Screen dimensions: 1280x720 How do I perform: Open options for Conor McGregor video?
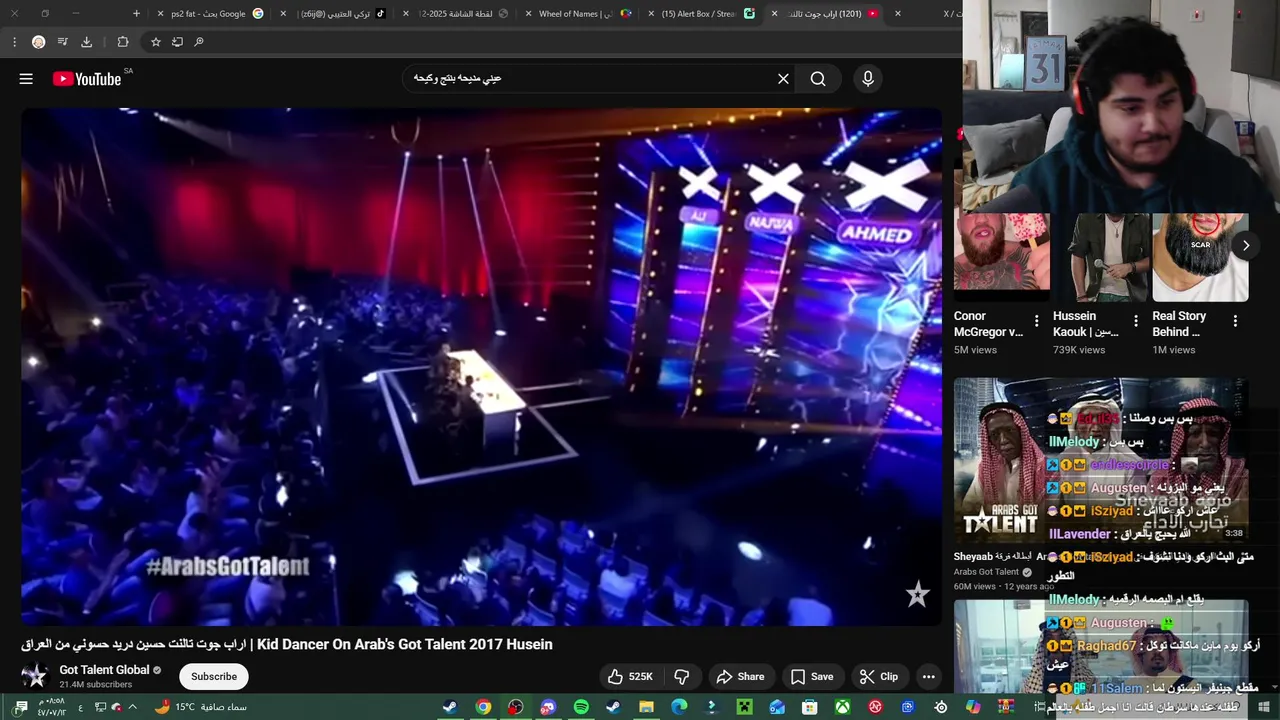[1036, 321]
